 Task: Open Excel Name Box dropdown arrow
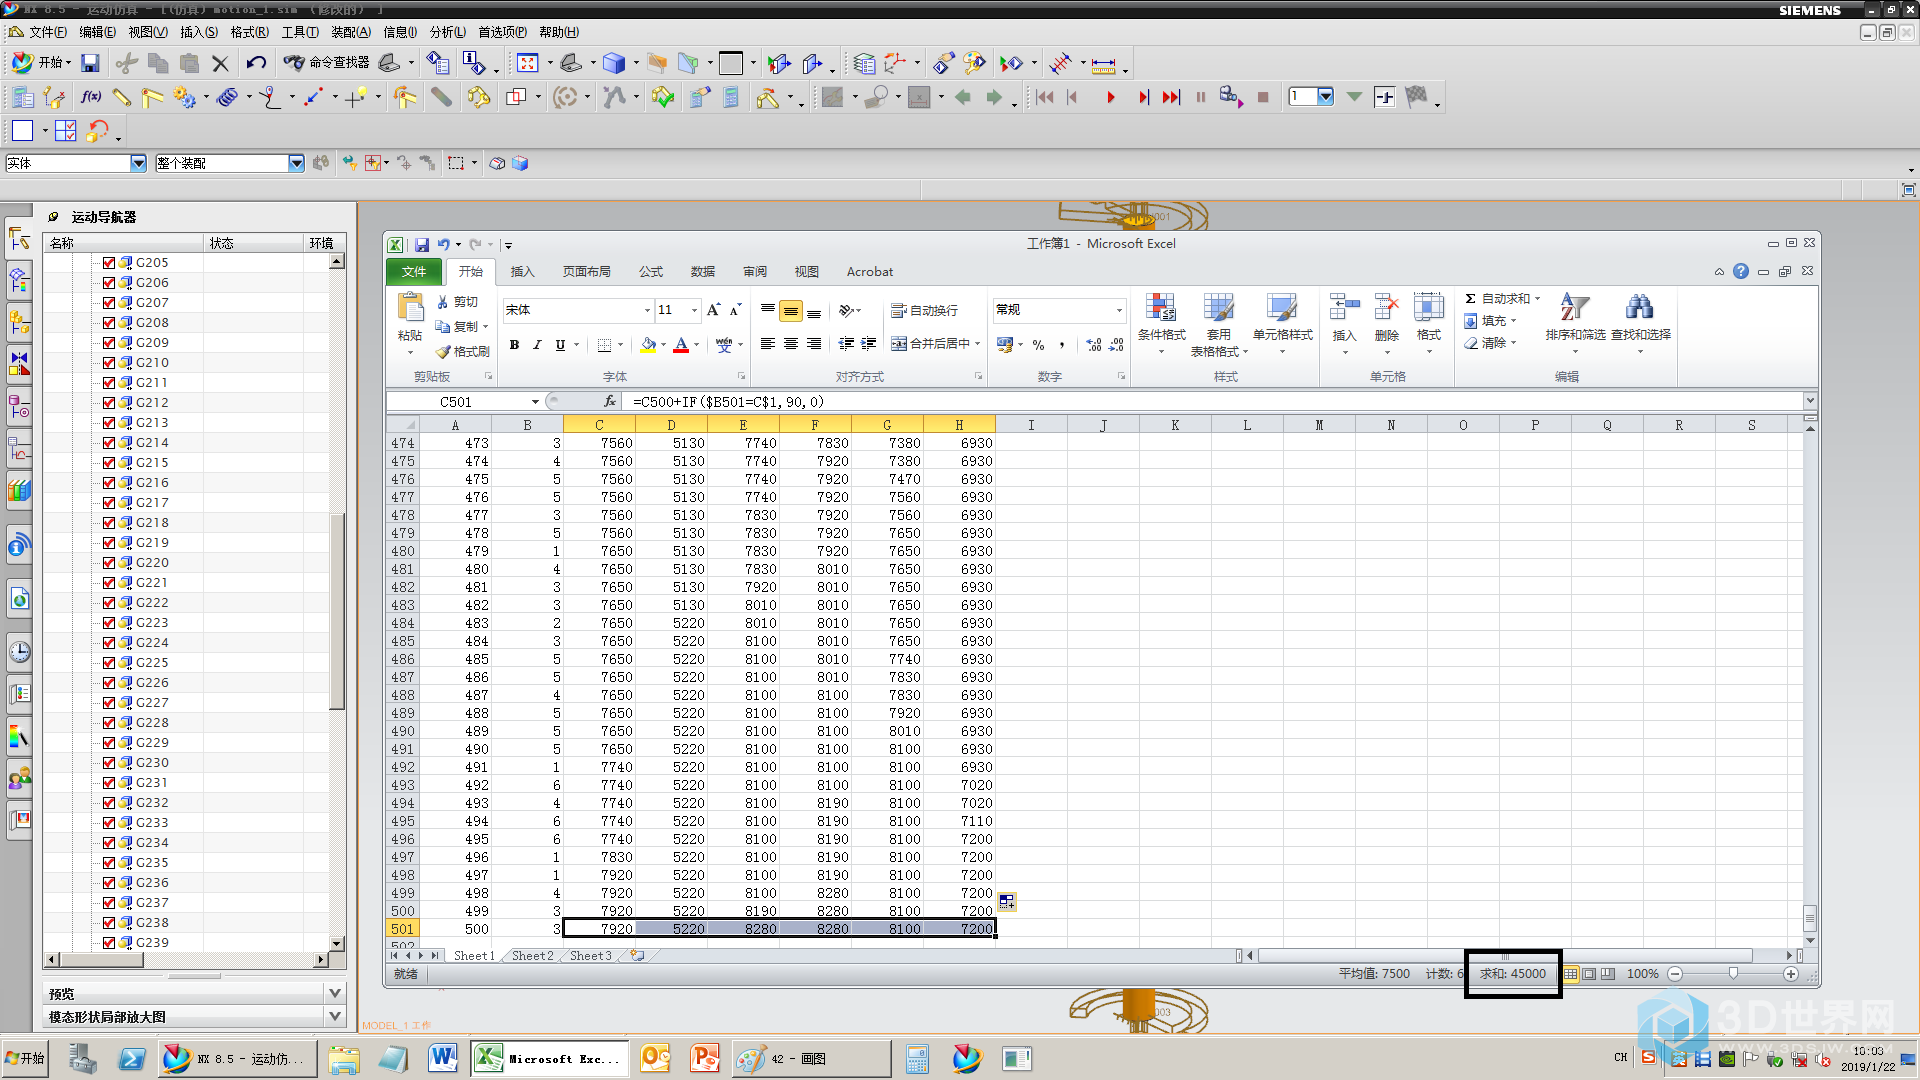pyautogui.click(x=535, y=402)
